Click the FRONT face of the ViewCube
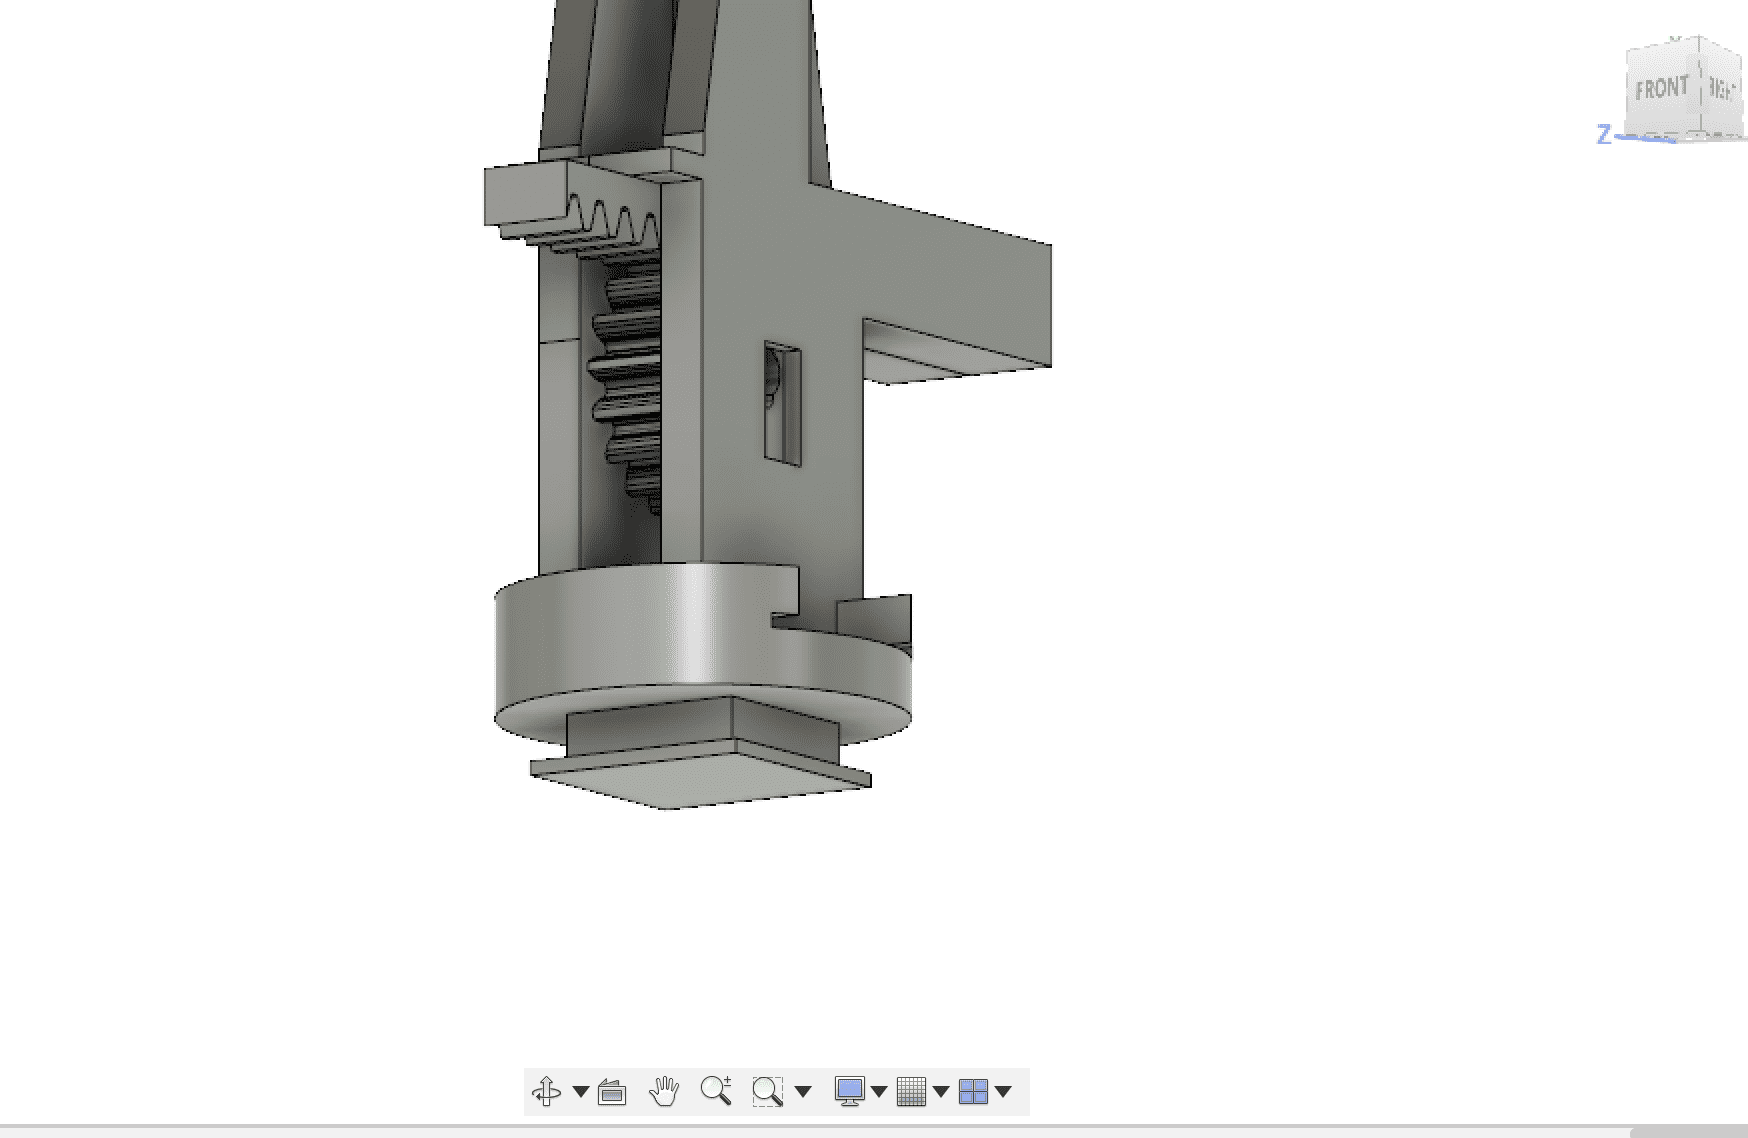Screen dimensions: 1748x1138 click(x=1664, y=89)
